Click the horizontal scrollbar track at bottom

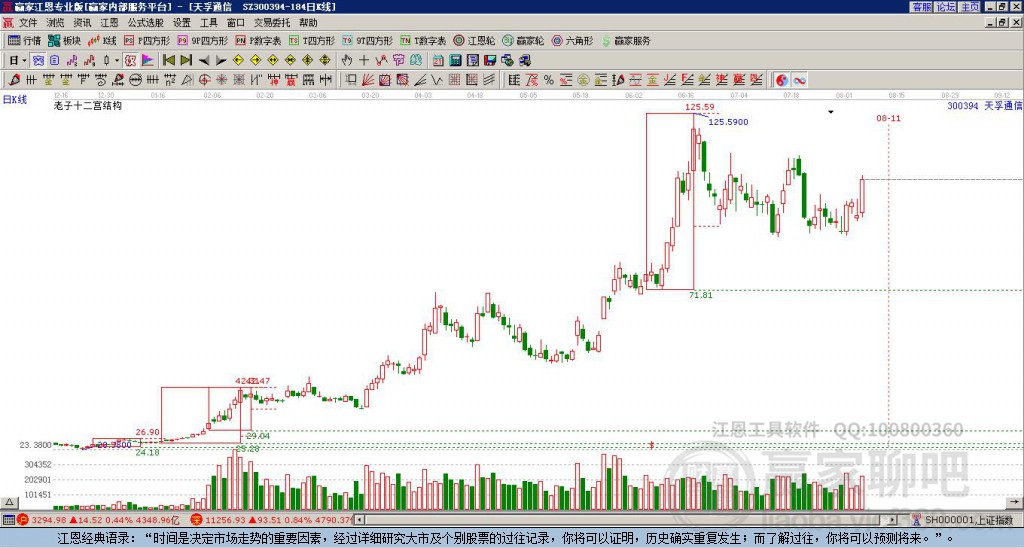coord(627,520)
